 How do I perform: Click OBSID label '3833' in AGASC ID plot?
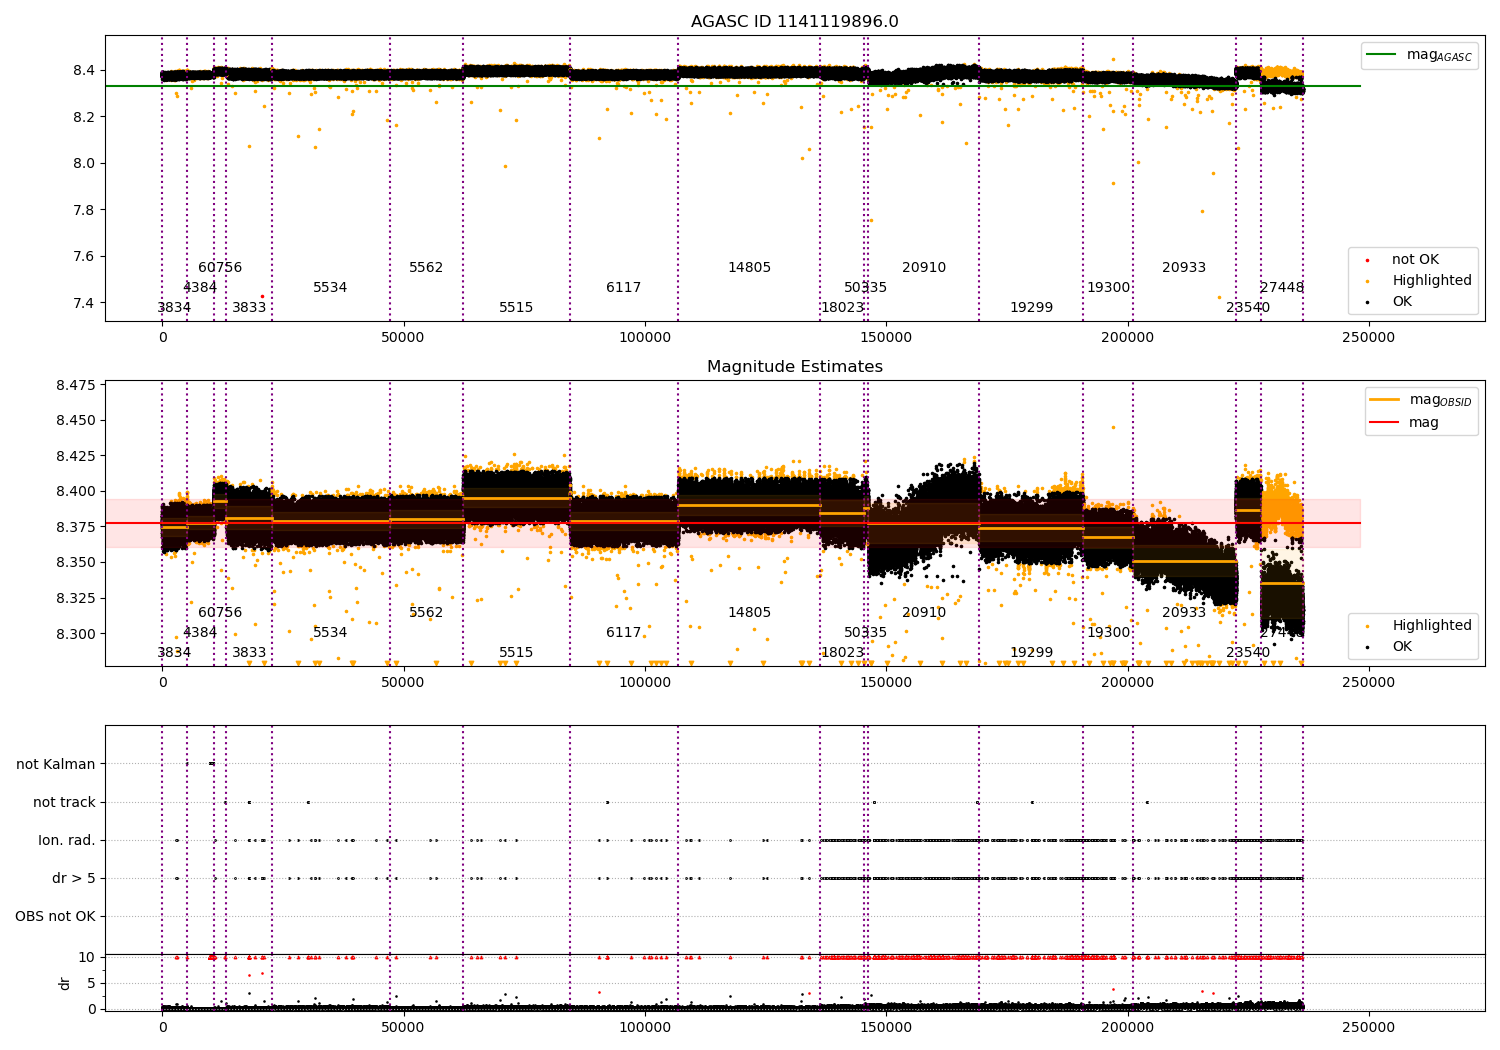(x=249, y=308)
